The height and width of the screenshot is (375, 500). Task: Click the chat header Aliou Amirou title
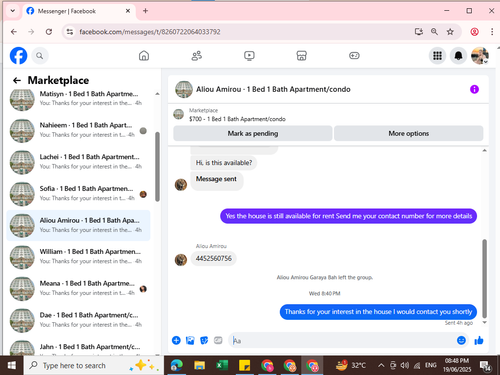pos(273,89)
